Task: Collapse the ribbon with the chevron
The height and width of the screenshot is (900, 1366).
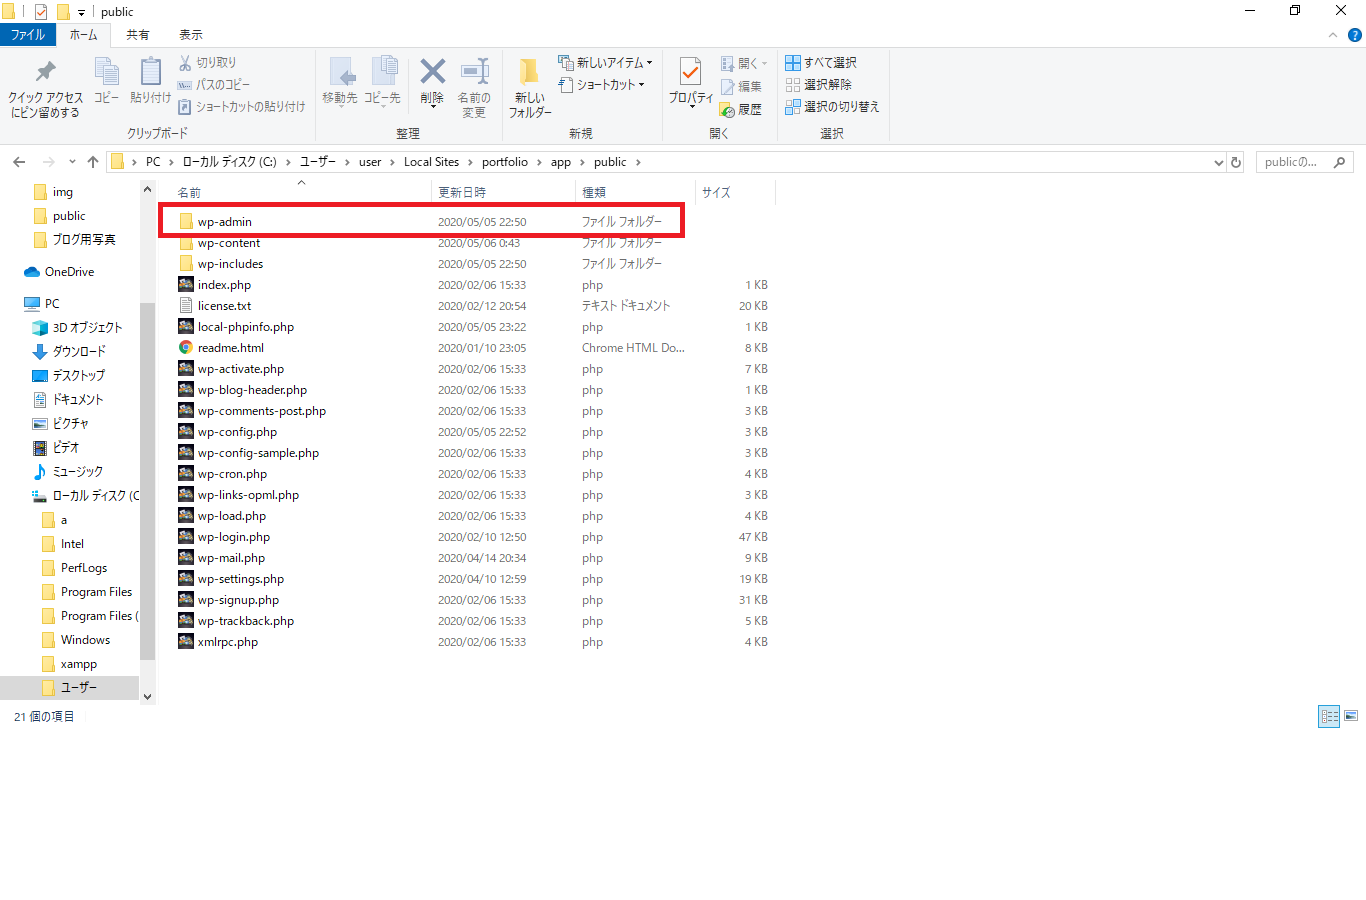Action: tap(1332, 35)
